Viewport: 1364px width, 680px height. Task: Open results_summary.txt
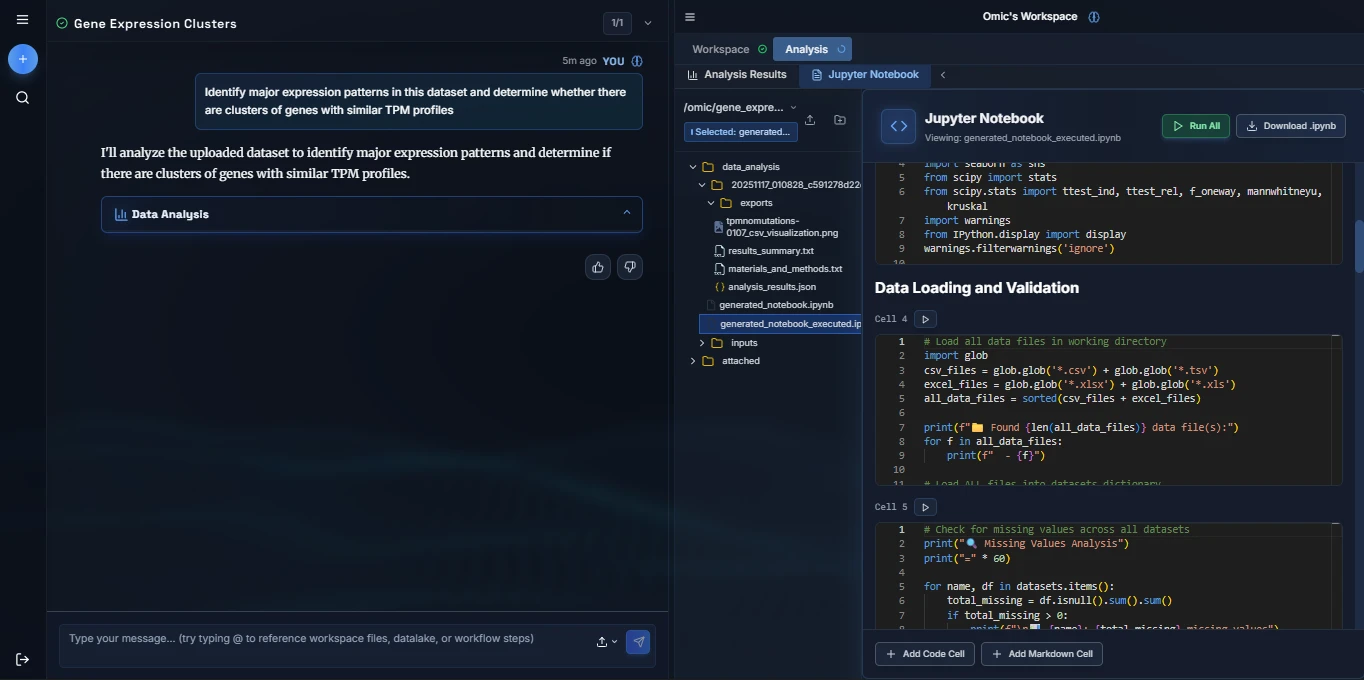click(x=770, y=251)
